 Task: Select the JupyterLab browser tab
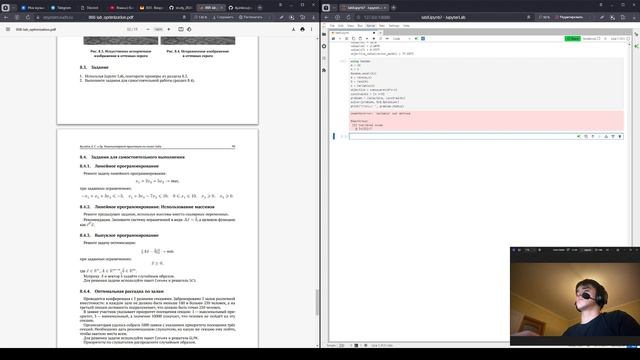tap(364, 7)
